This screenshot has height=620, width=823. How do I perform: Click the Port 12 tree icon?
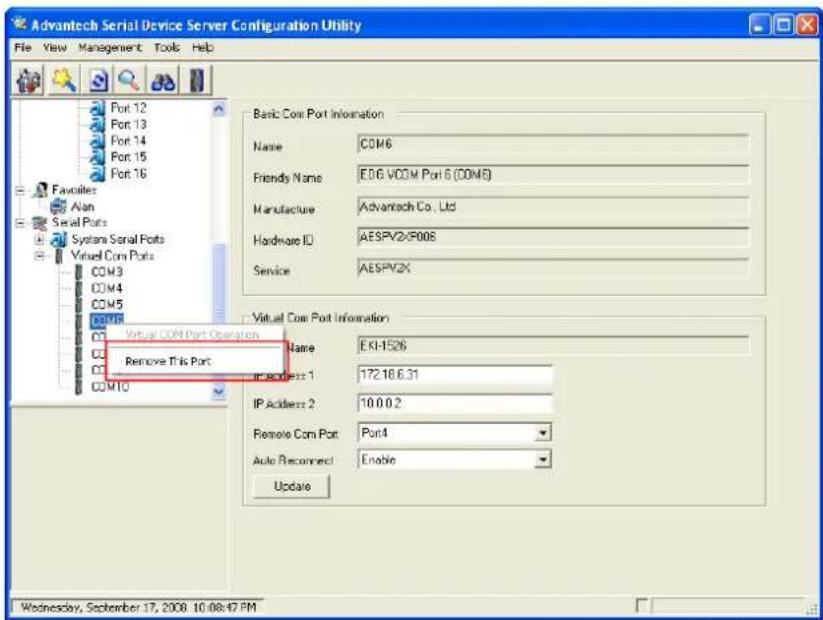tap(97, 108)
